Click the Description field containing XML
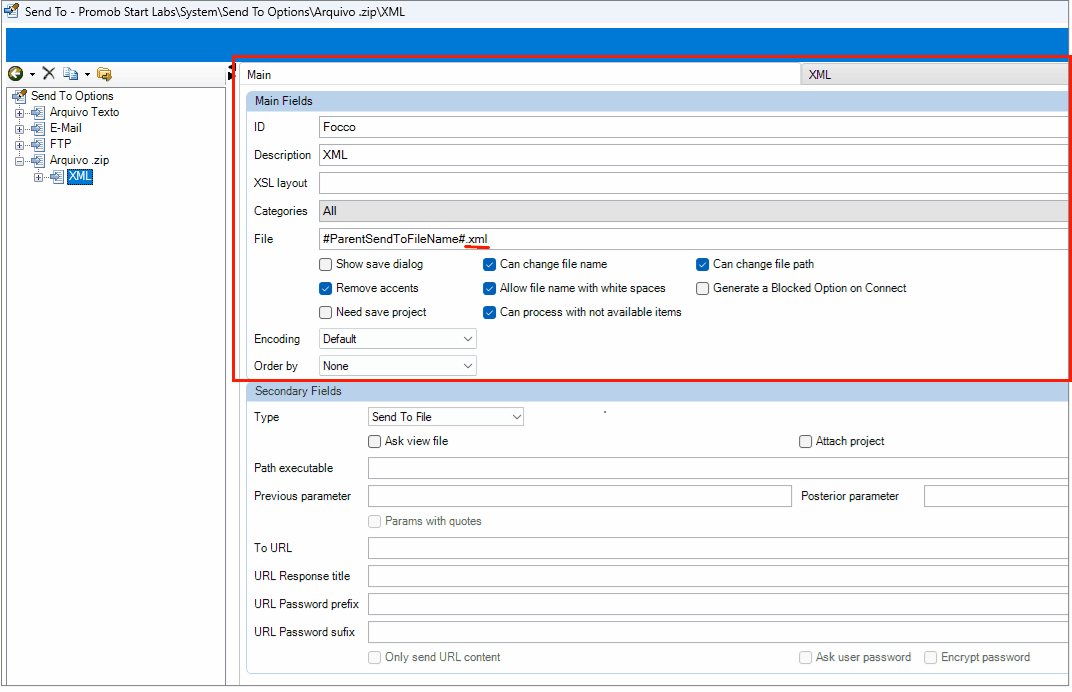The height and width of the screenshot is (692, 1072). (x=693, y=155)
